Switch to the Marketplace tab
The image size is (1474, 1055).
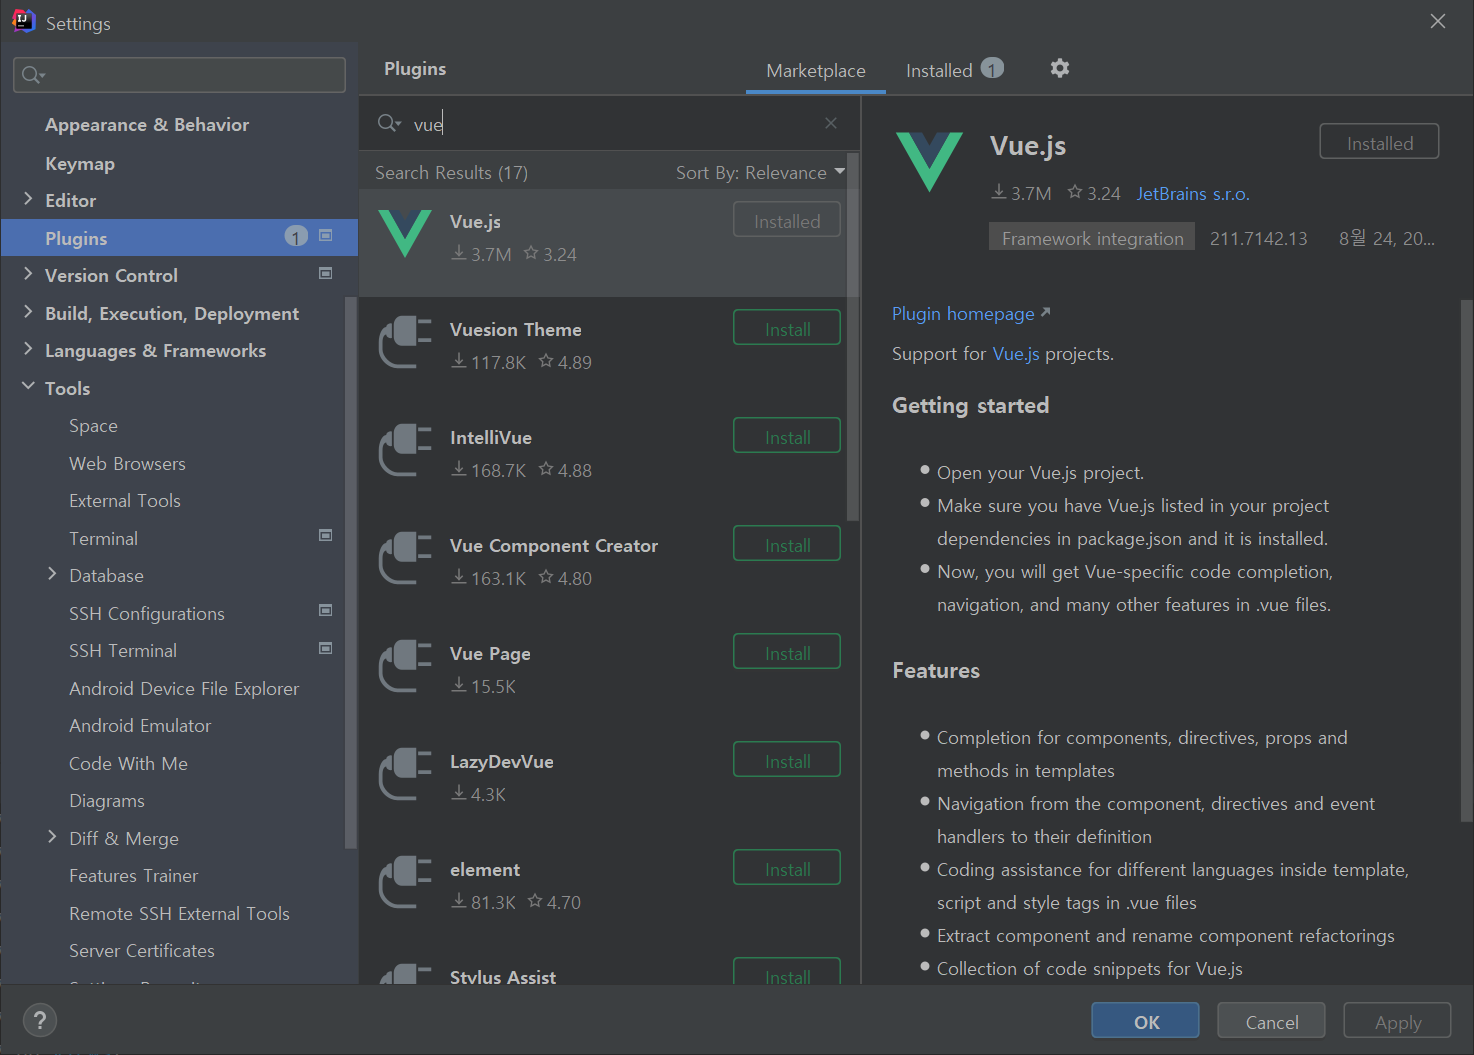point(816,70)
